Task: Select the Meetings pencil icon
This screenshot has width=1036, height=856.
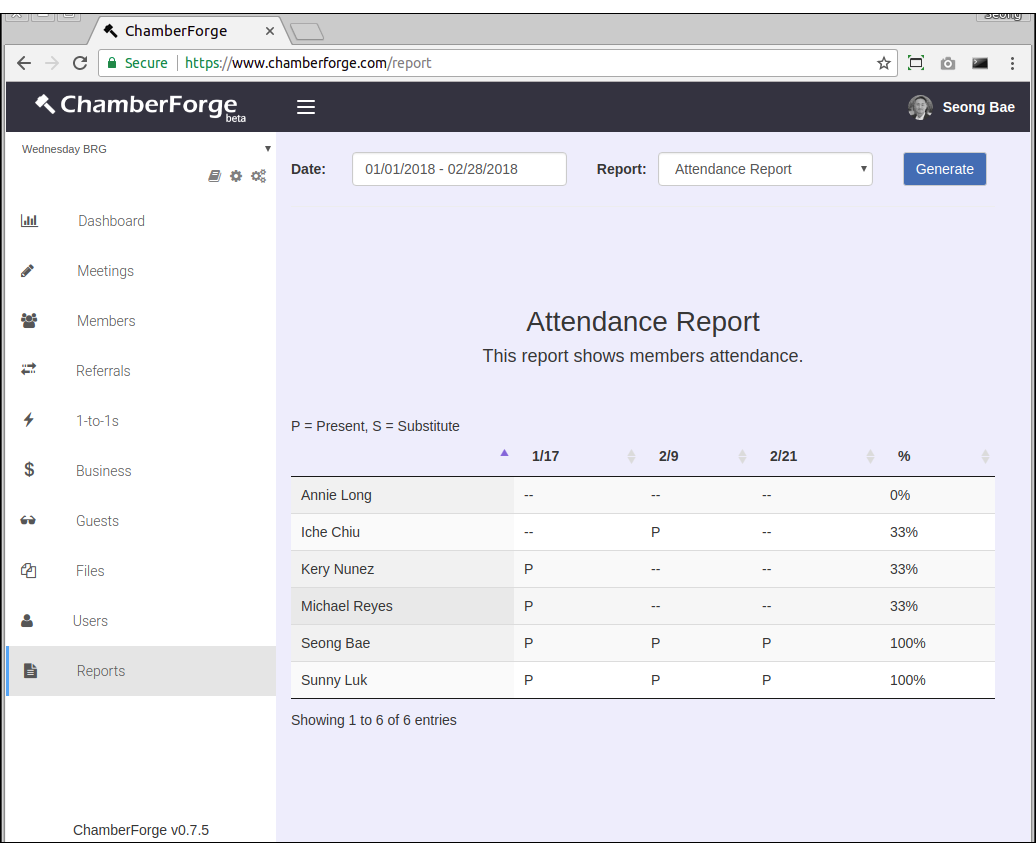Action: tap(29, 270)
